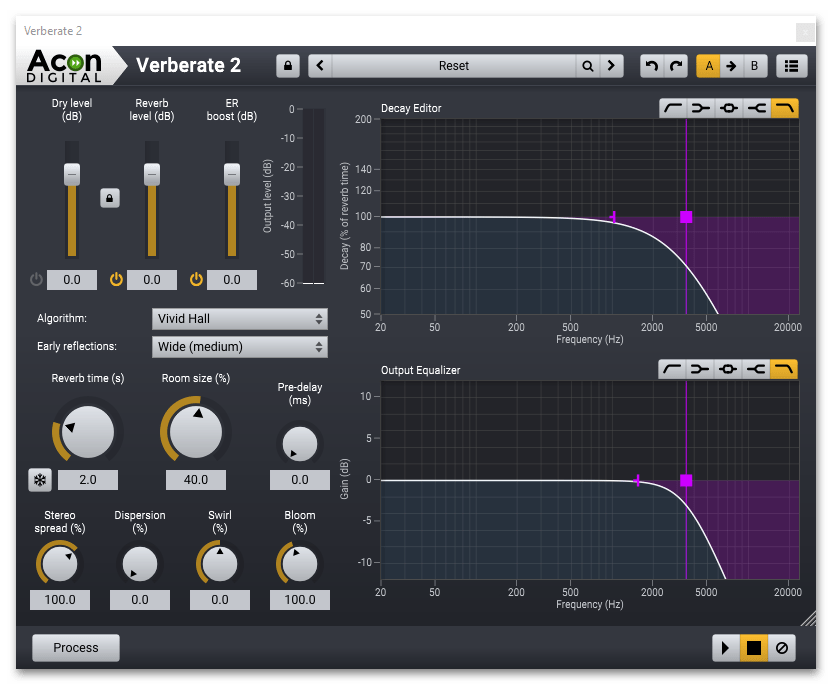Image resolution: width=832 pixels, height=685 pixels.
Task: Open the plugin menu list icon
Action: pyautogui.click(x=792, y=66)
